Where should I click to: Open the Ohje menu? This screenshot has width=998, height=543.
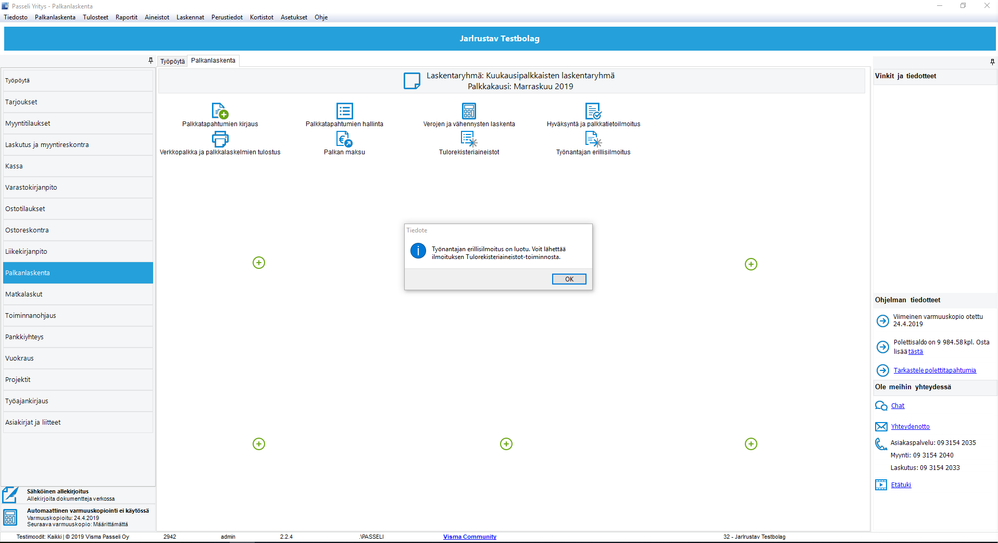coord(321,17)
